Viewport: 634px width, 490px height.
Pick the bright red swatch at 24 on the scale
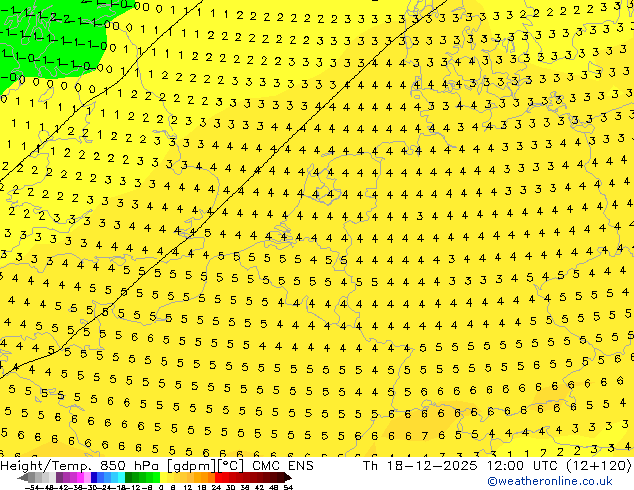coord(218,477)
